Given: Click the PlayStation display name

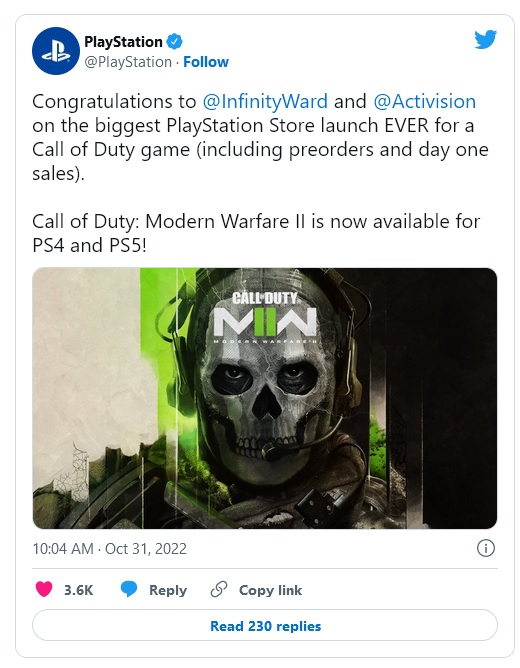Looking at the screenshot, I should 123,42.
